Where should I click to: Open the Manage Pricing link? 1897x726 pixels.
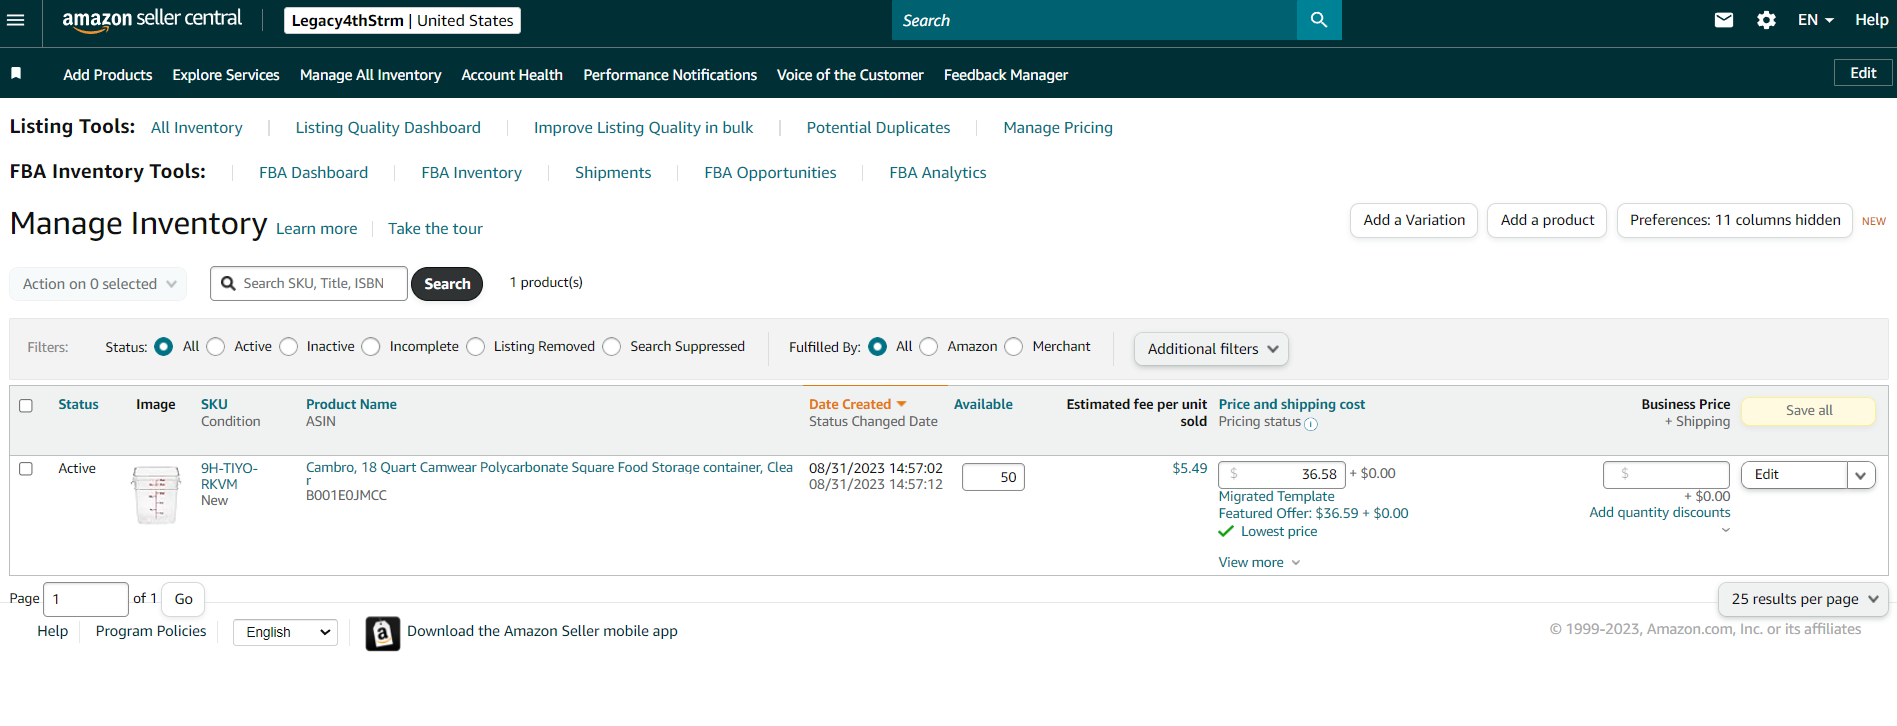[x=1058, y=128]
